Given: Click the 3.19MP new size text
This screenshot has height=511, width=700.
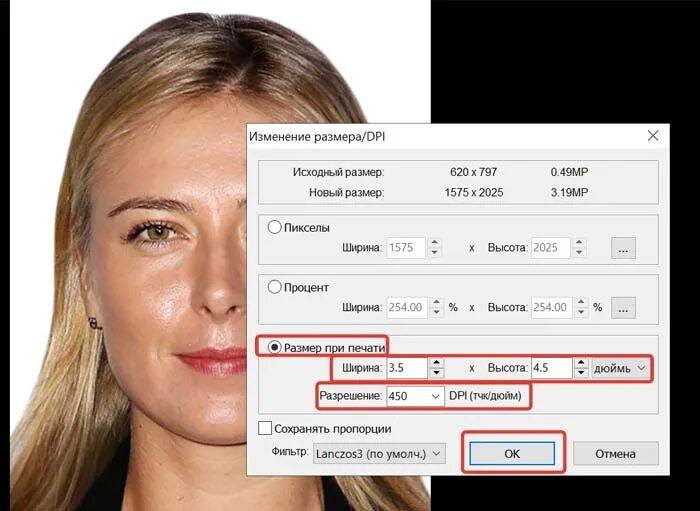Looking at the screenshot, I should (569, 192).
